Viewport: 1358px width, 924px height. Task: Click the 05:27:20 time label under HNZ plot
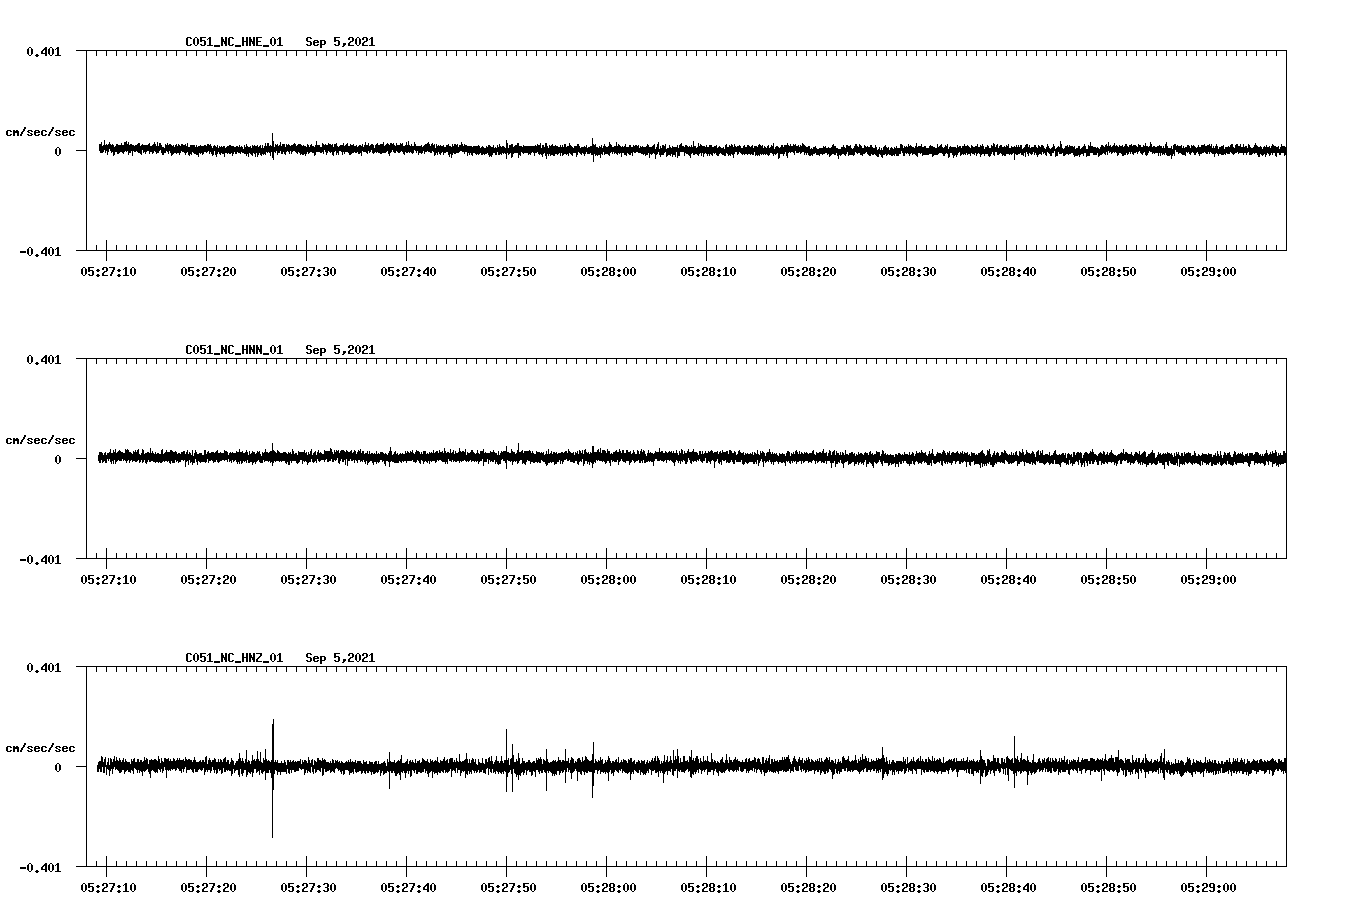(x=208, y=888)
